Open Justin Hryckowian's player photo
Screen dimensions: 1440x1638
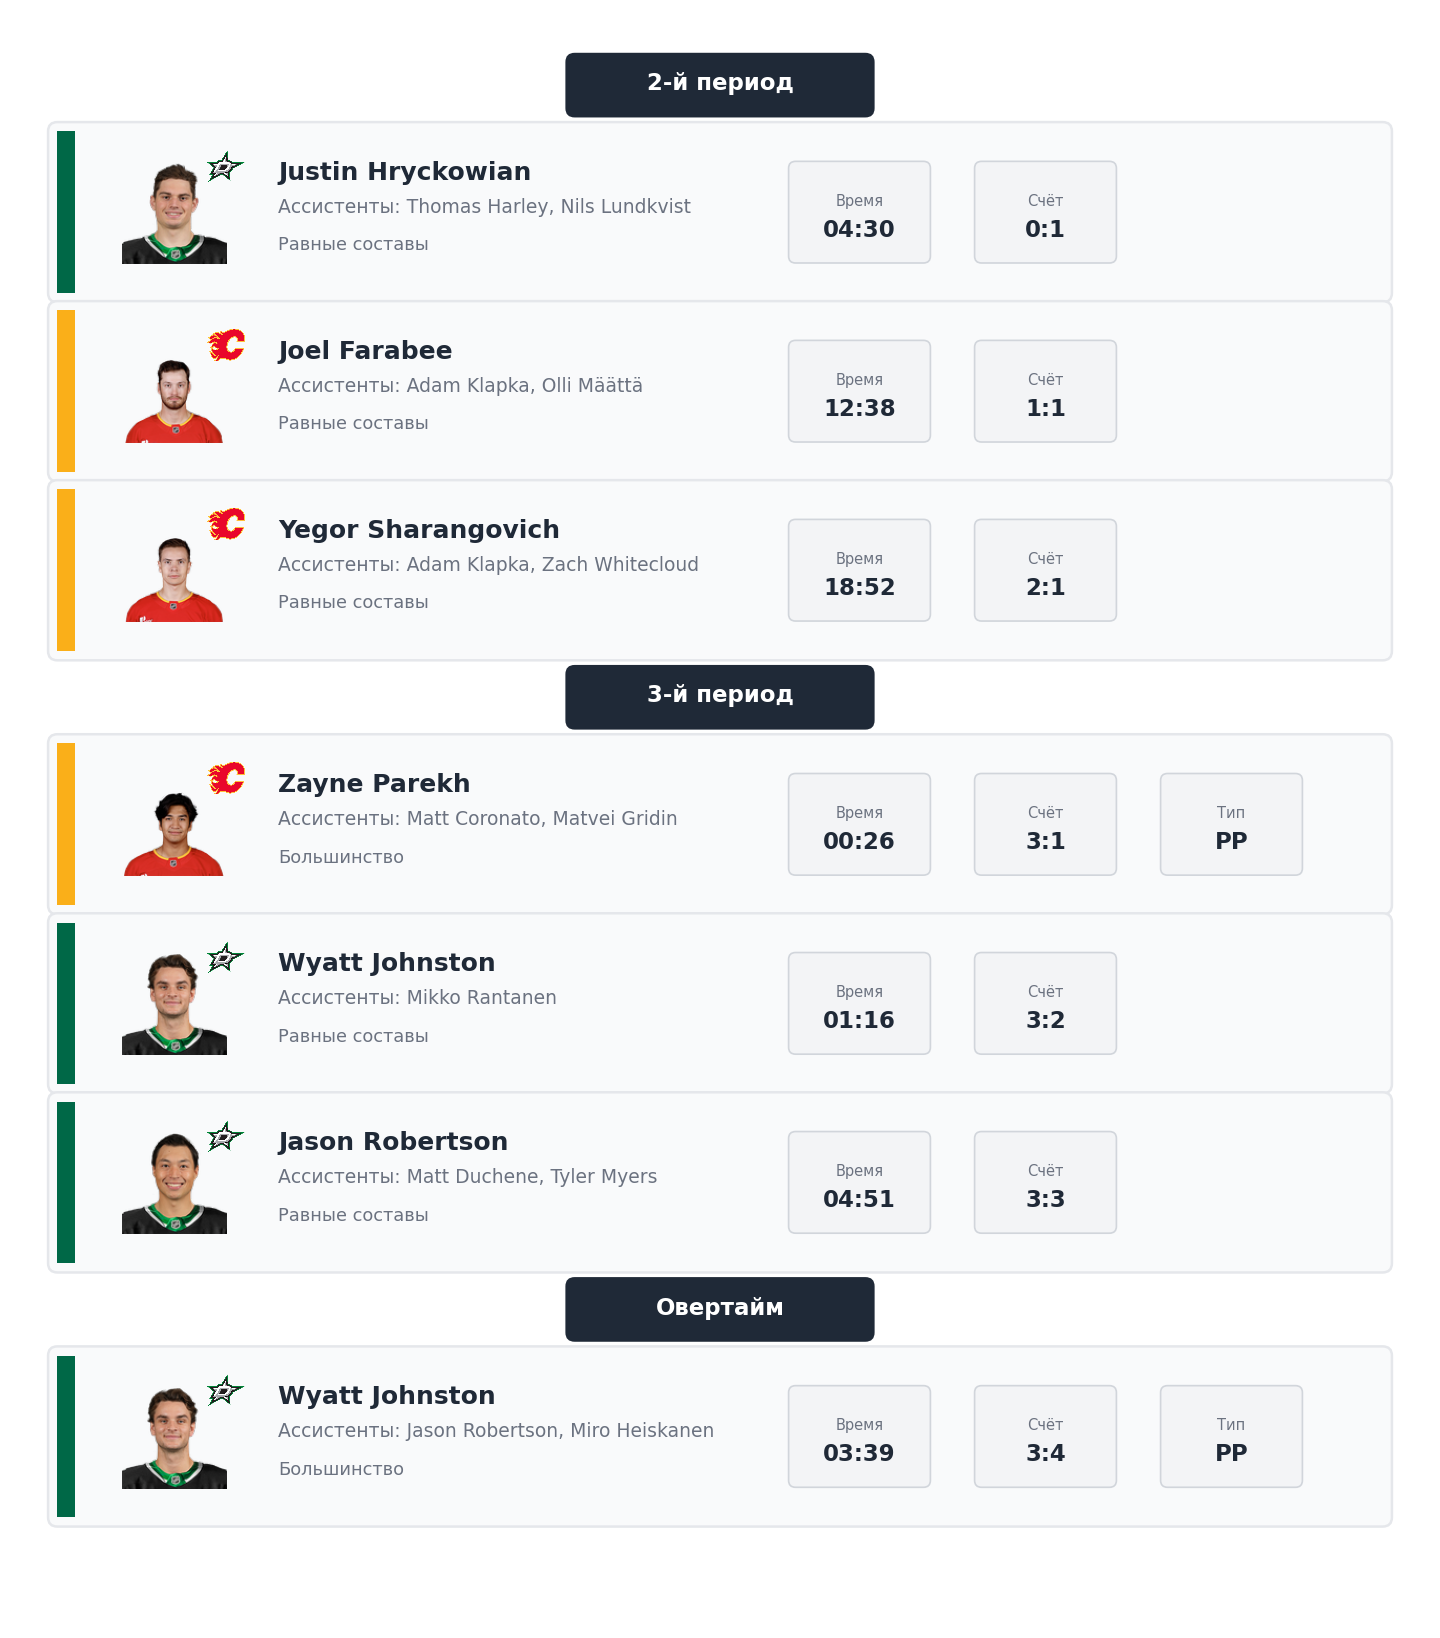174,214
